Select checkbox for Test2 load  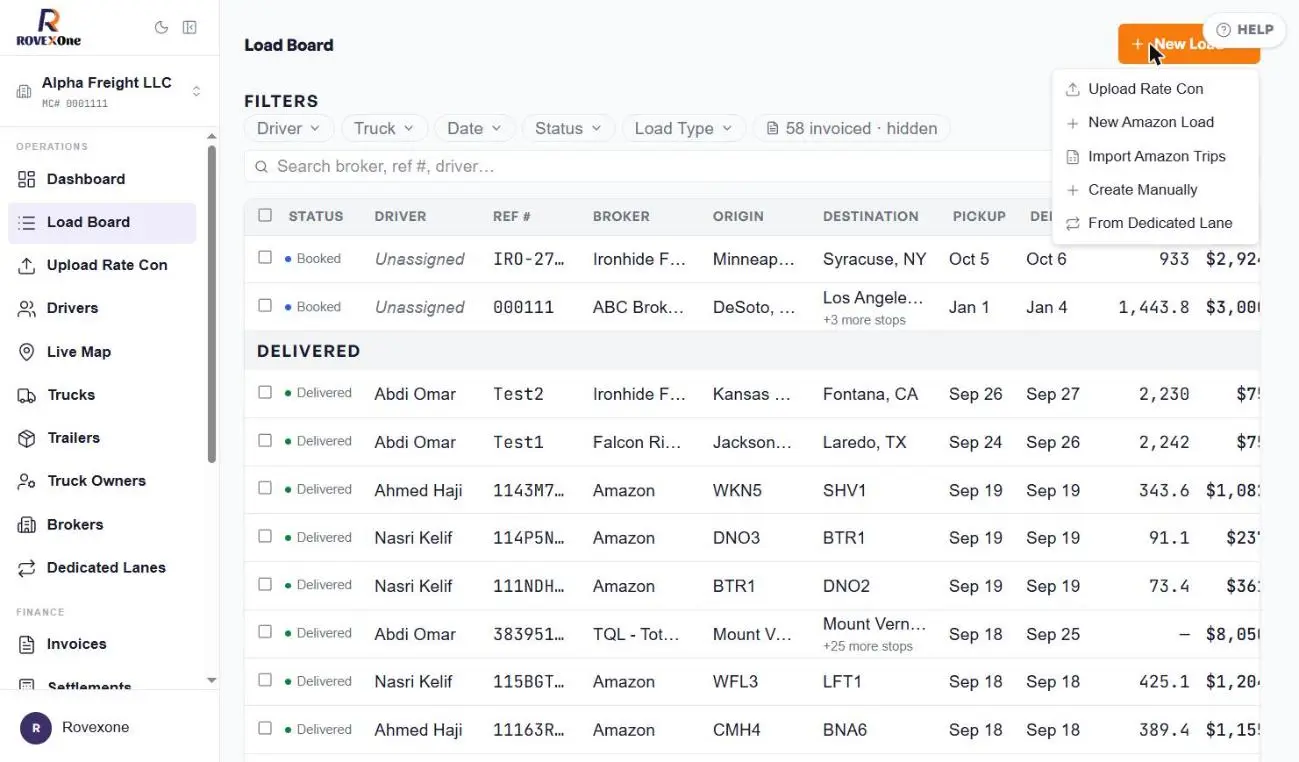coord(265,392)
